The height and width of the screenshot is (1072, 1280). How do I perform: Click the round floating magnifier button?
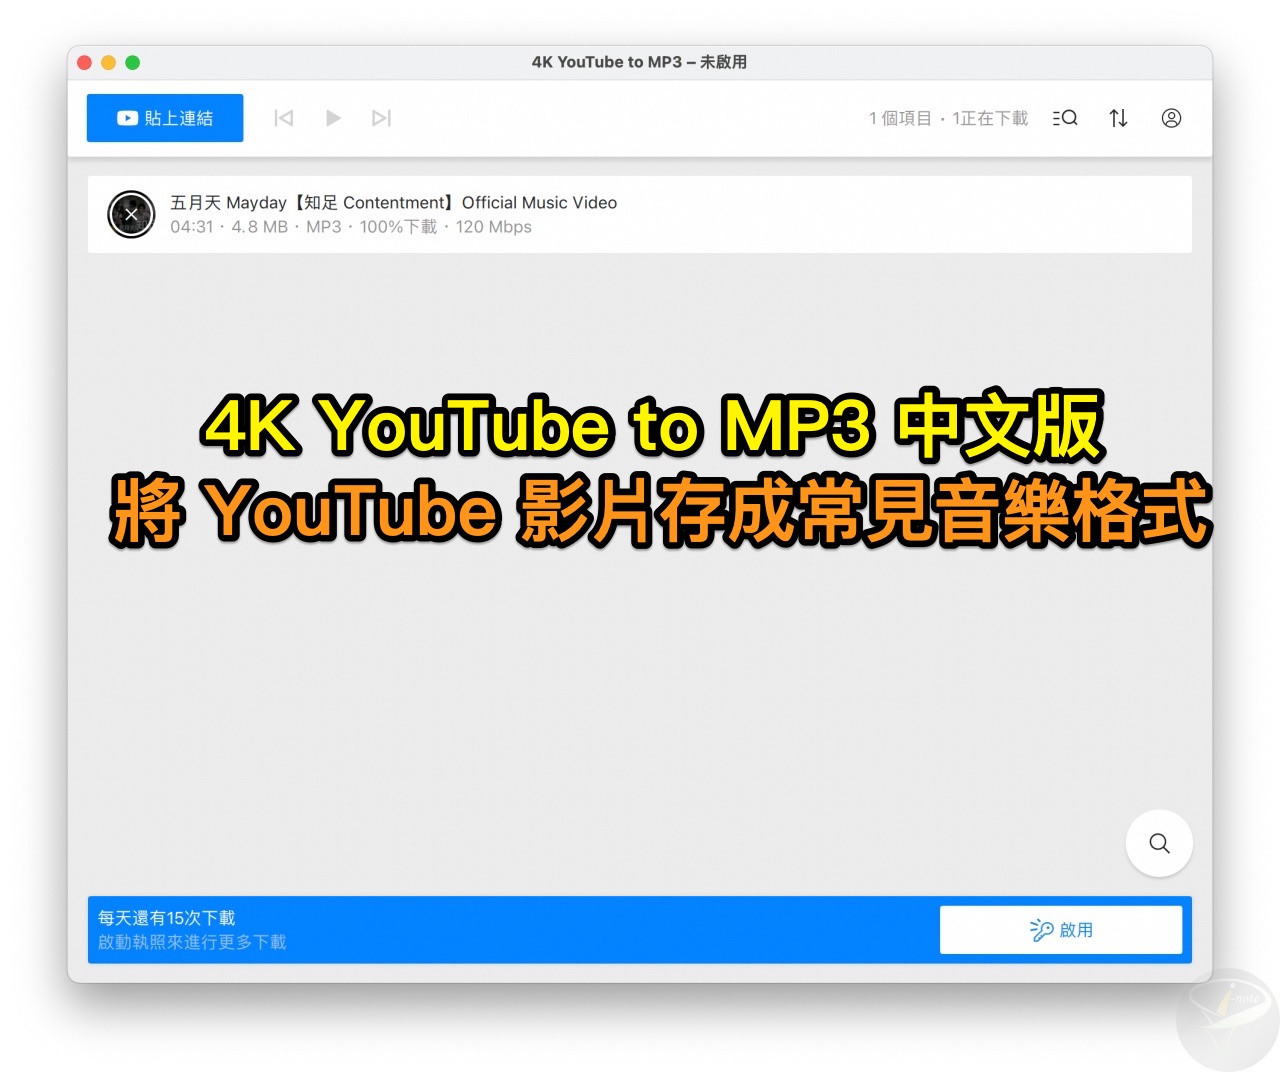[x=1159, y=843]
